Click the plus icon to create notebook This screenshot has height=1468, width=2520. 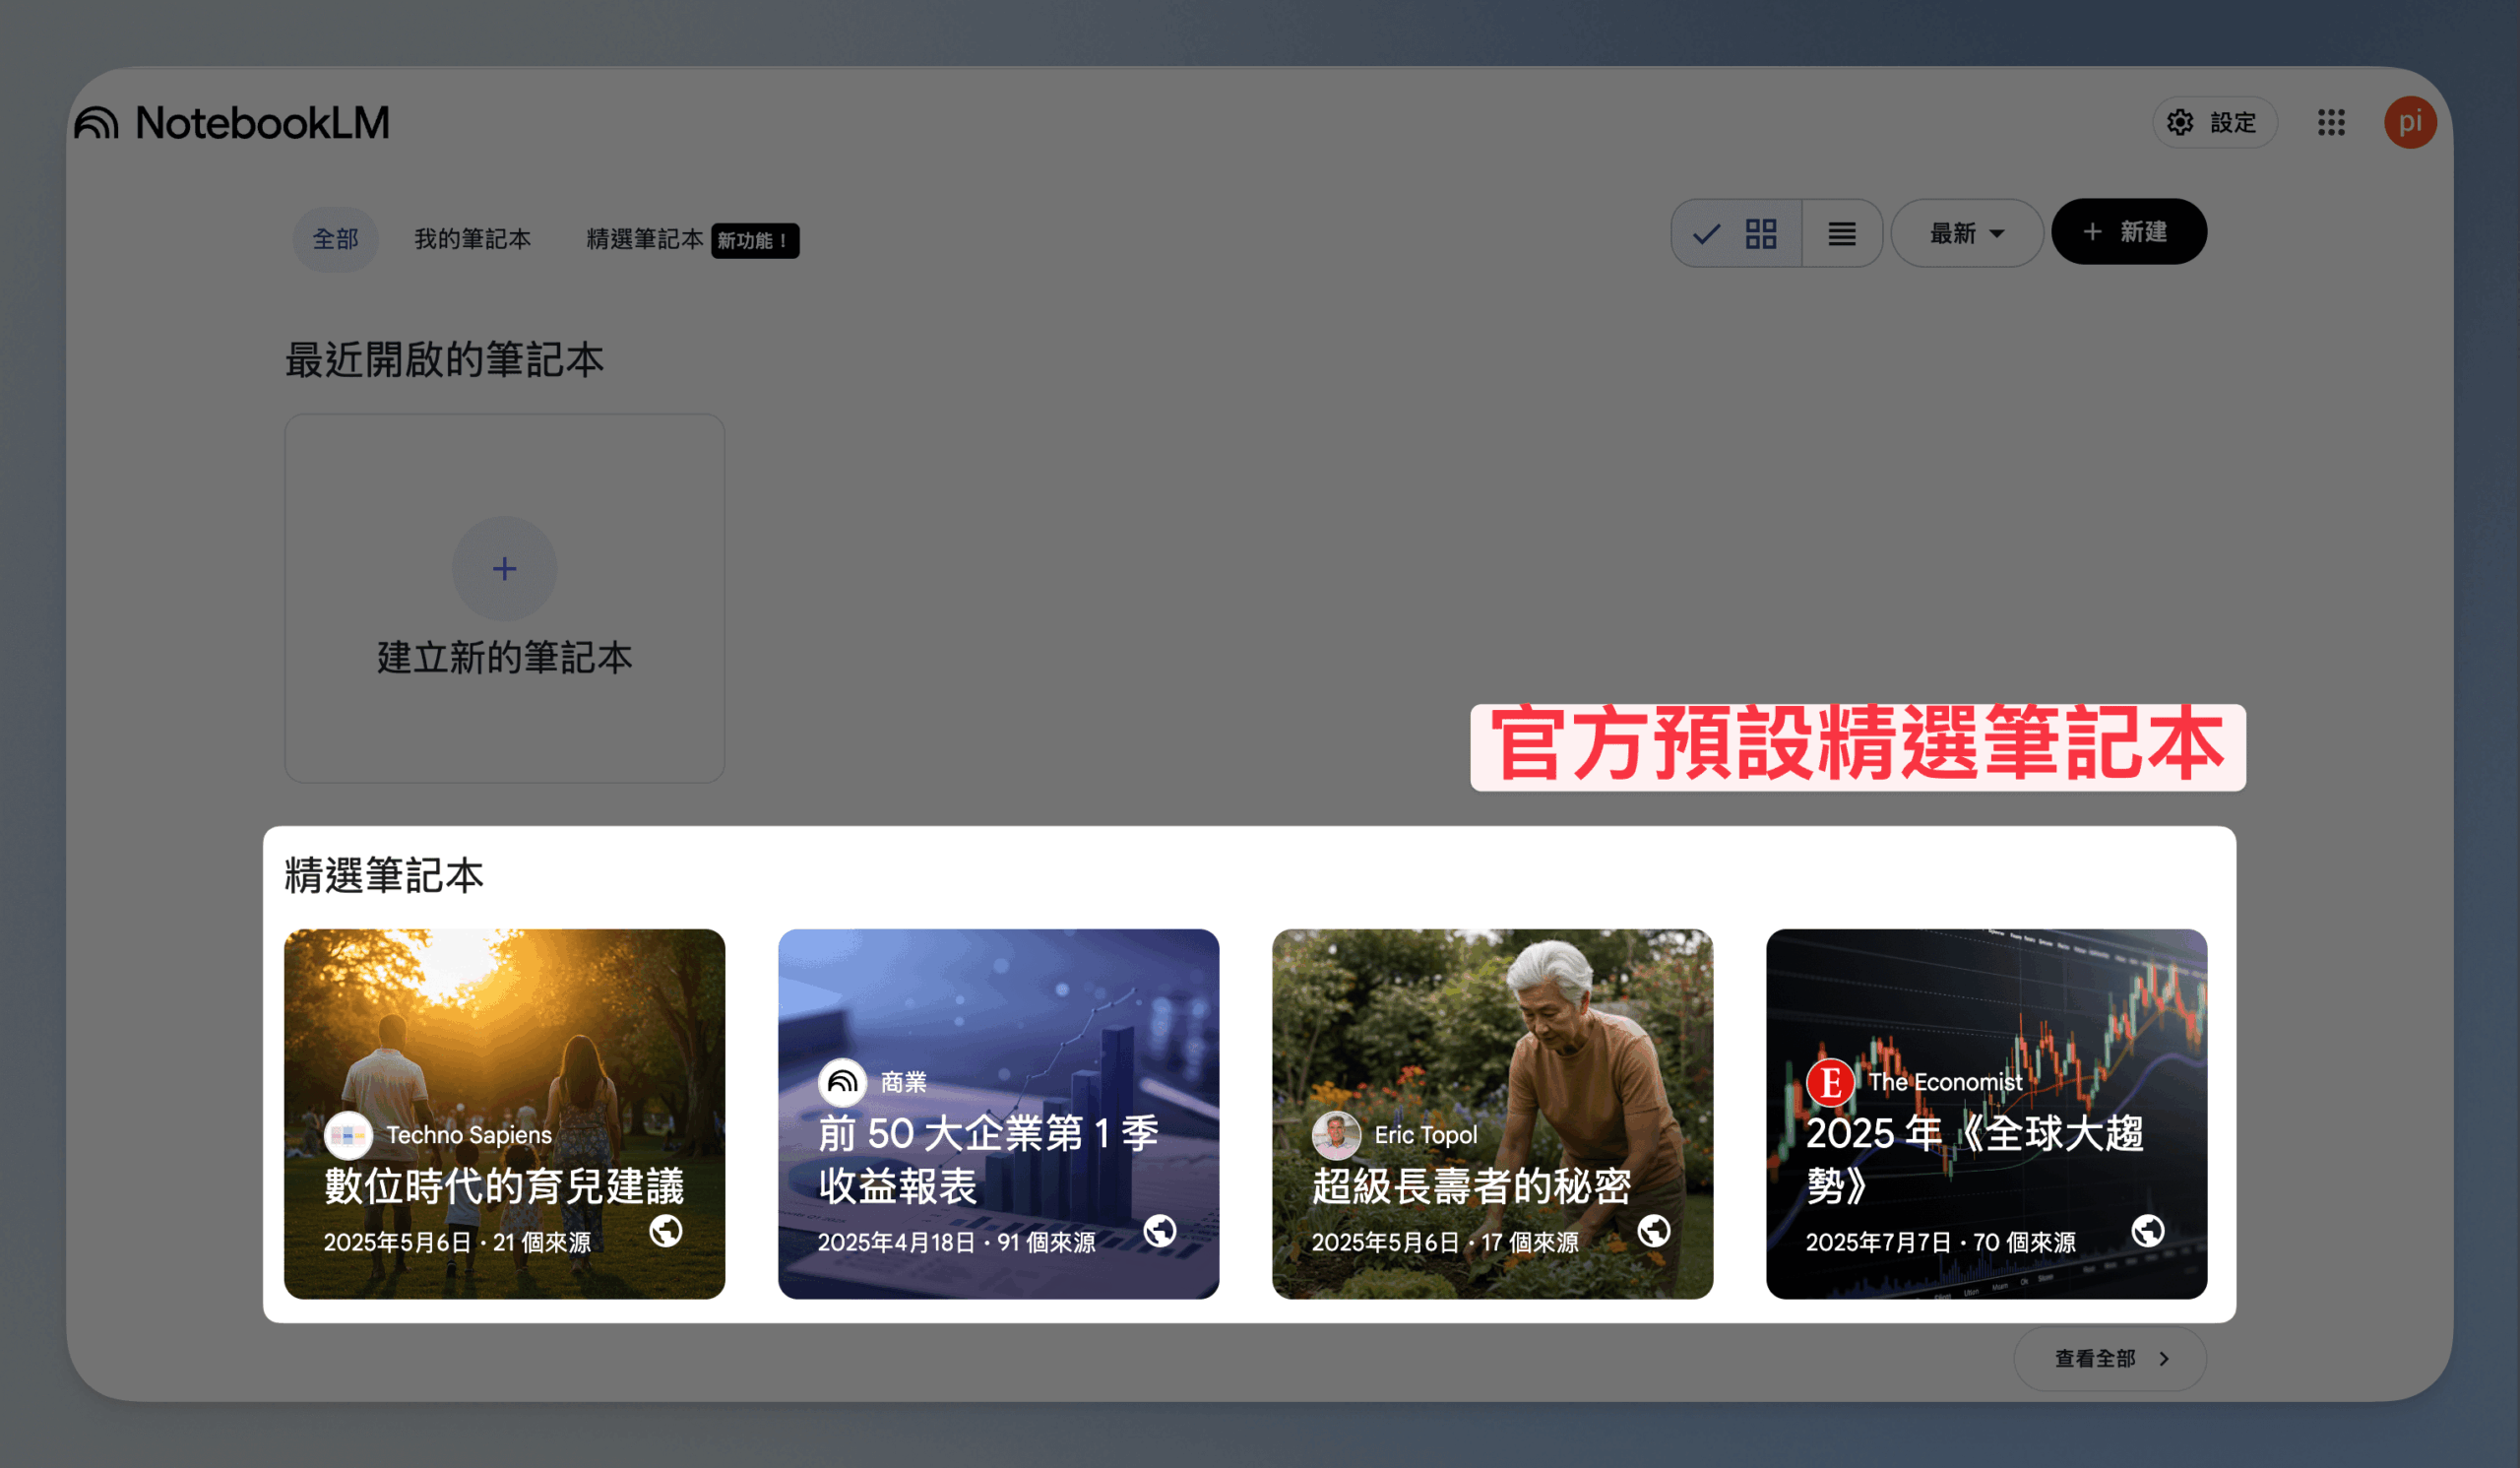504,569
